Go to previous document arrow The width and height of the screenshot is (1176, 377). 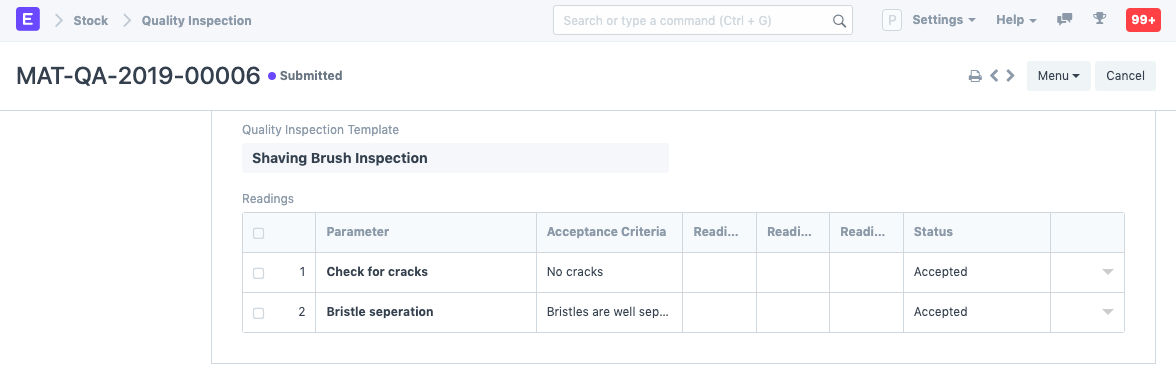[994, 76]
